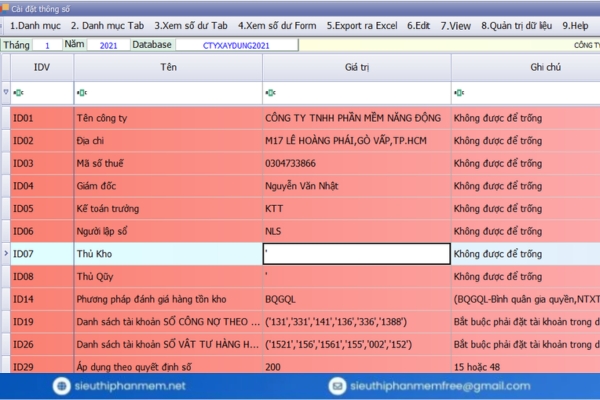Select the Thủ Kho name cell
The height and width of the screenshot is (400, 600).
coord(168,253)
